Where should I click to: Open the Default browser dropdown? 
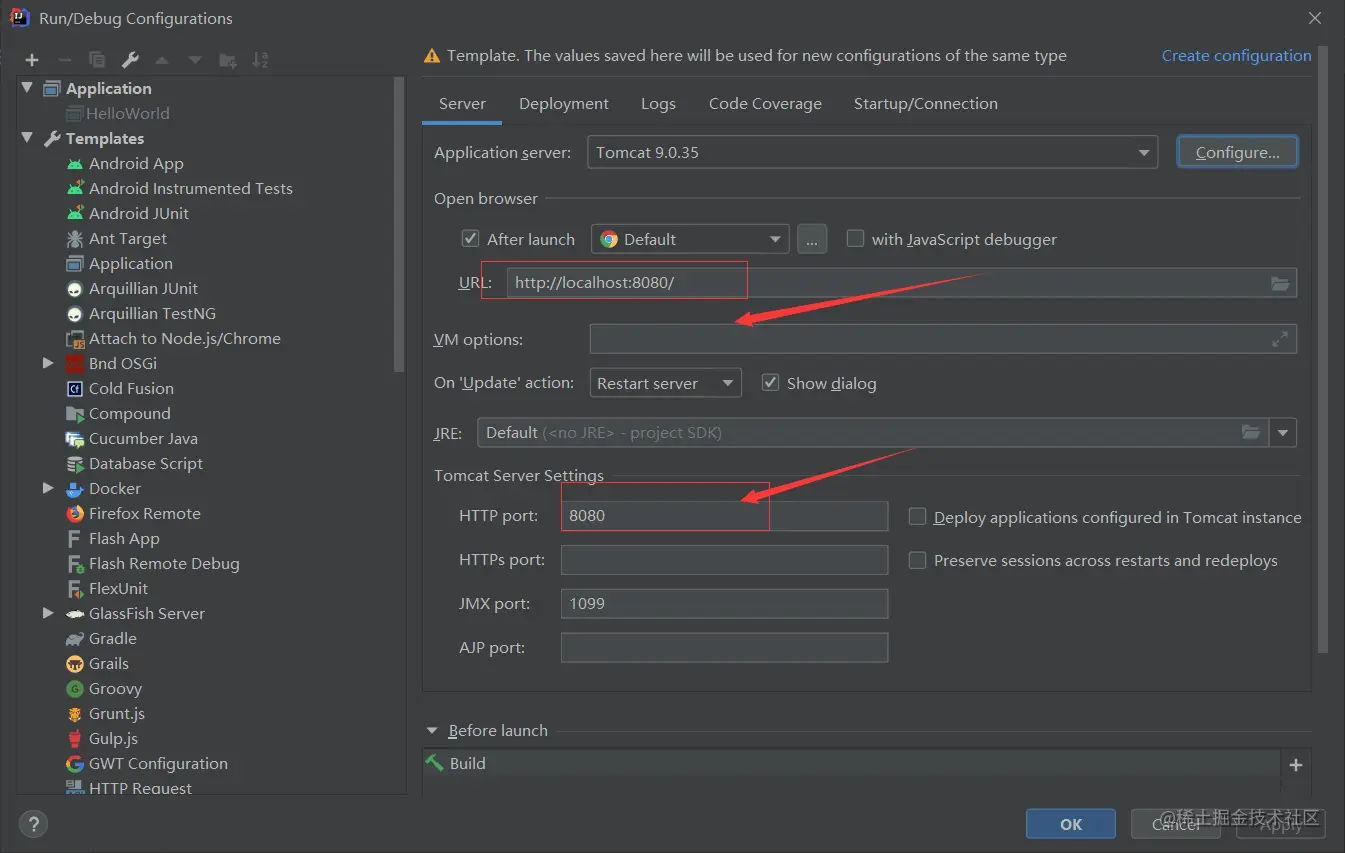click(x=690, y=239)
